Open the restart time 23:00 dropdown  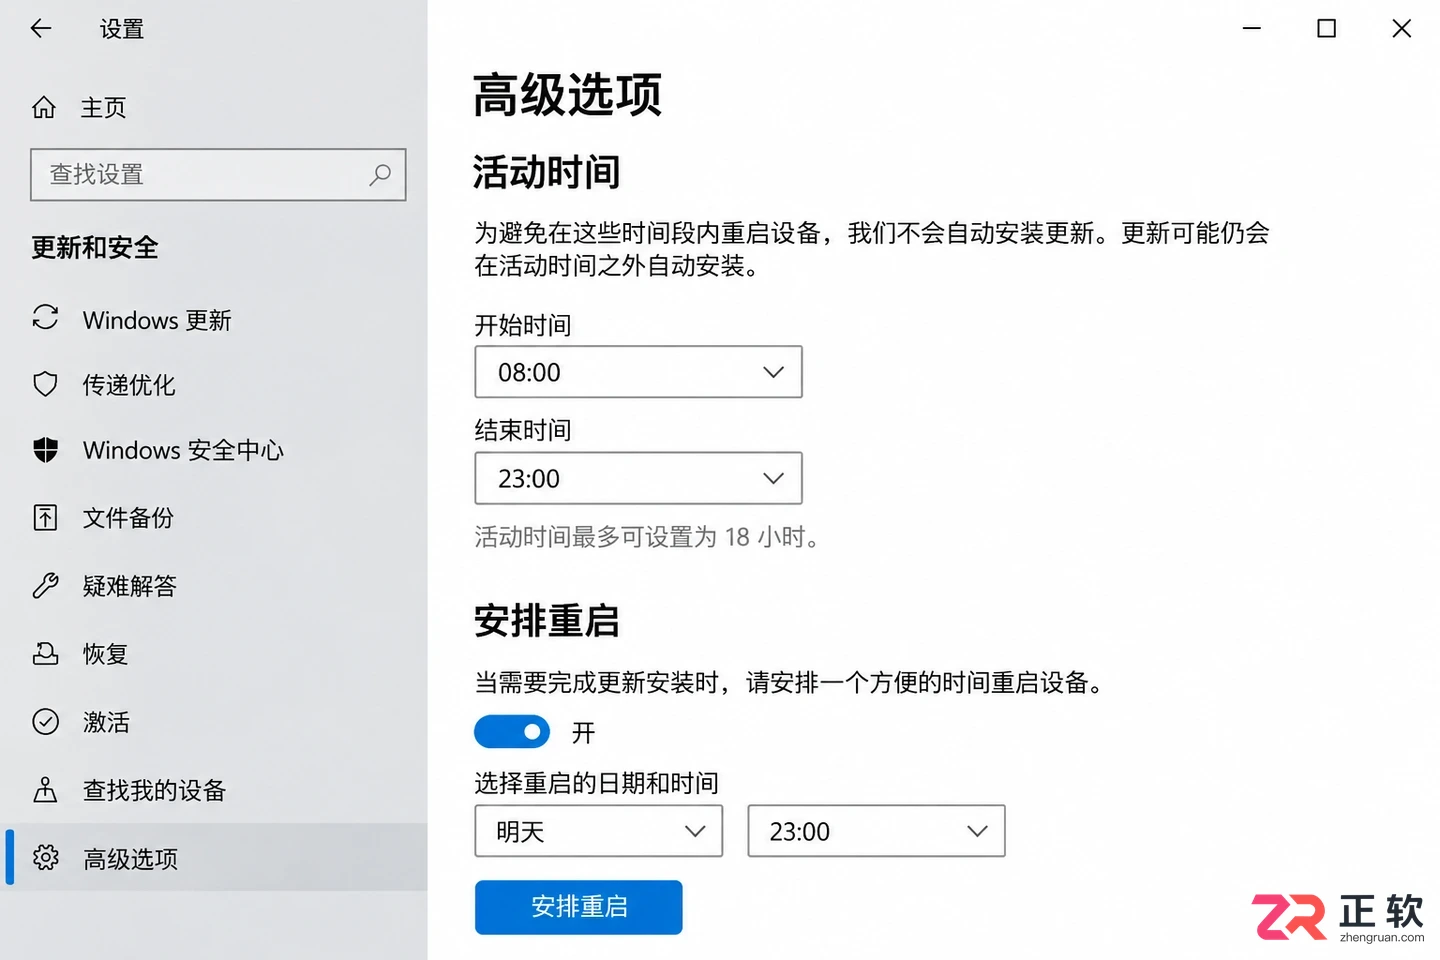pyautogui.click(x=876, y=831)
